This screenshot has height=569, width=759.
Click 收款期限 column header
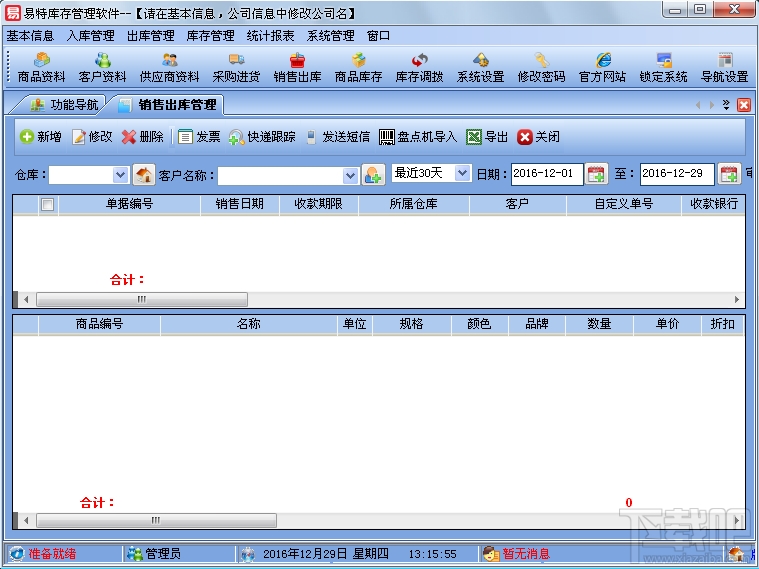319,204
